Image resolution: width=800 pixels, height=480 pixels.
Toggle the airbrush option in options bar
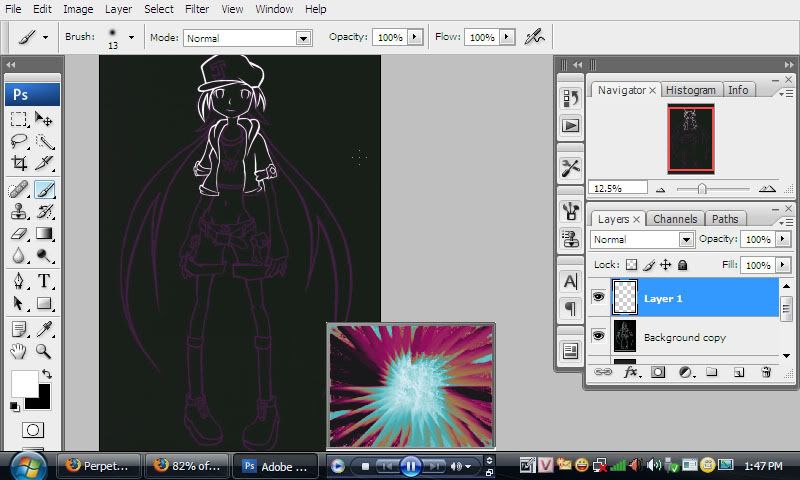pos(535,37)
